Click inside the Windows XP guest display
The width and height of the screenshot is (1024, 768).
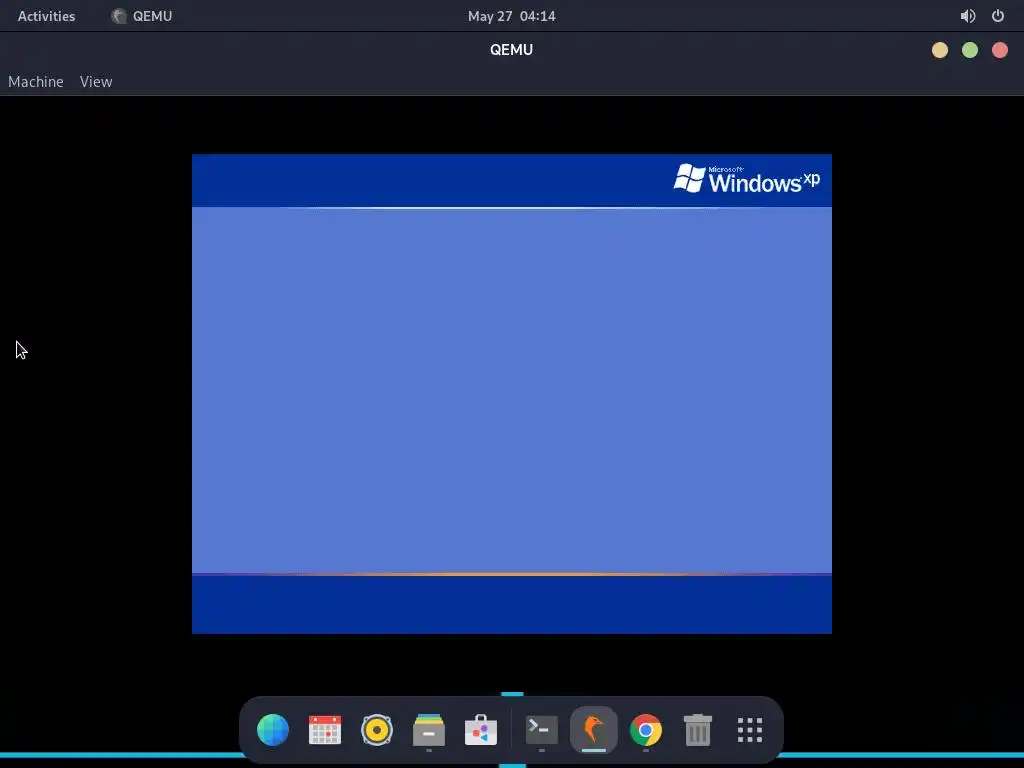tap(511, 394)
